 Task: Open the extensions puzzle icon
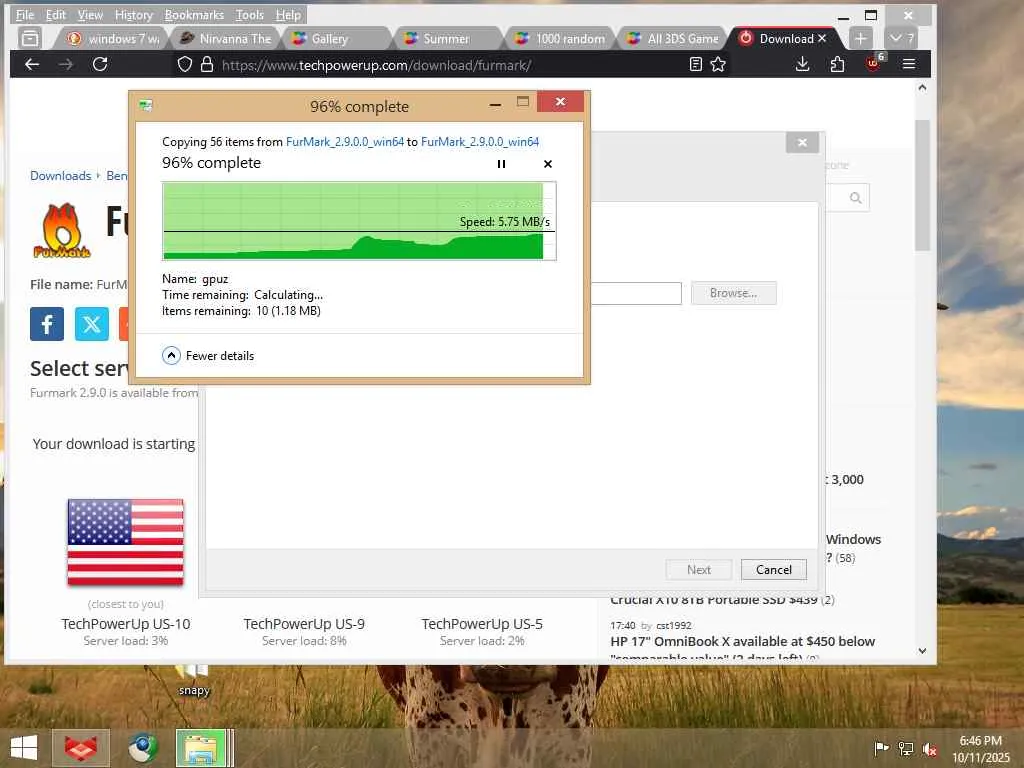click(837, 64)
